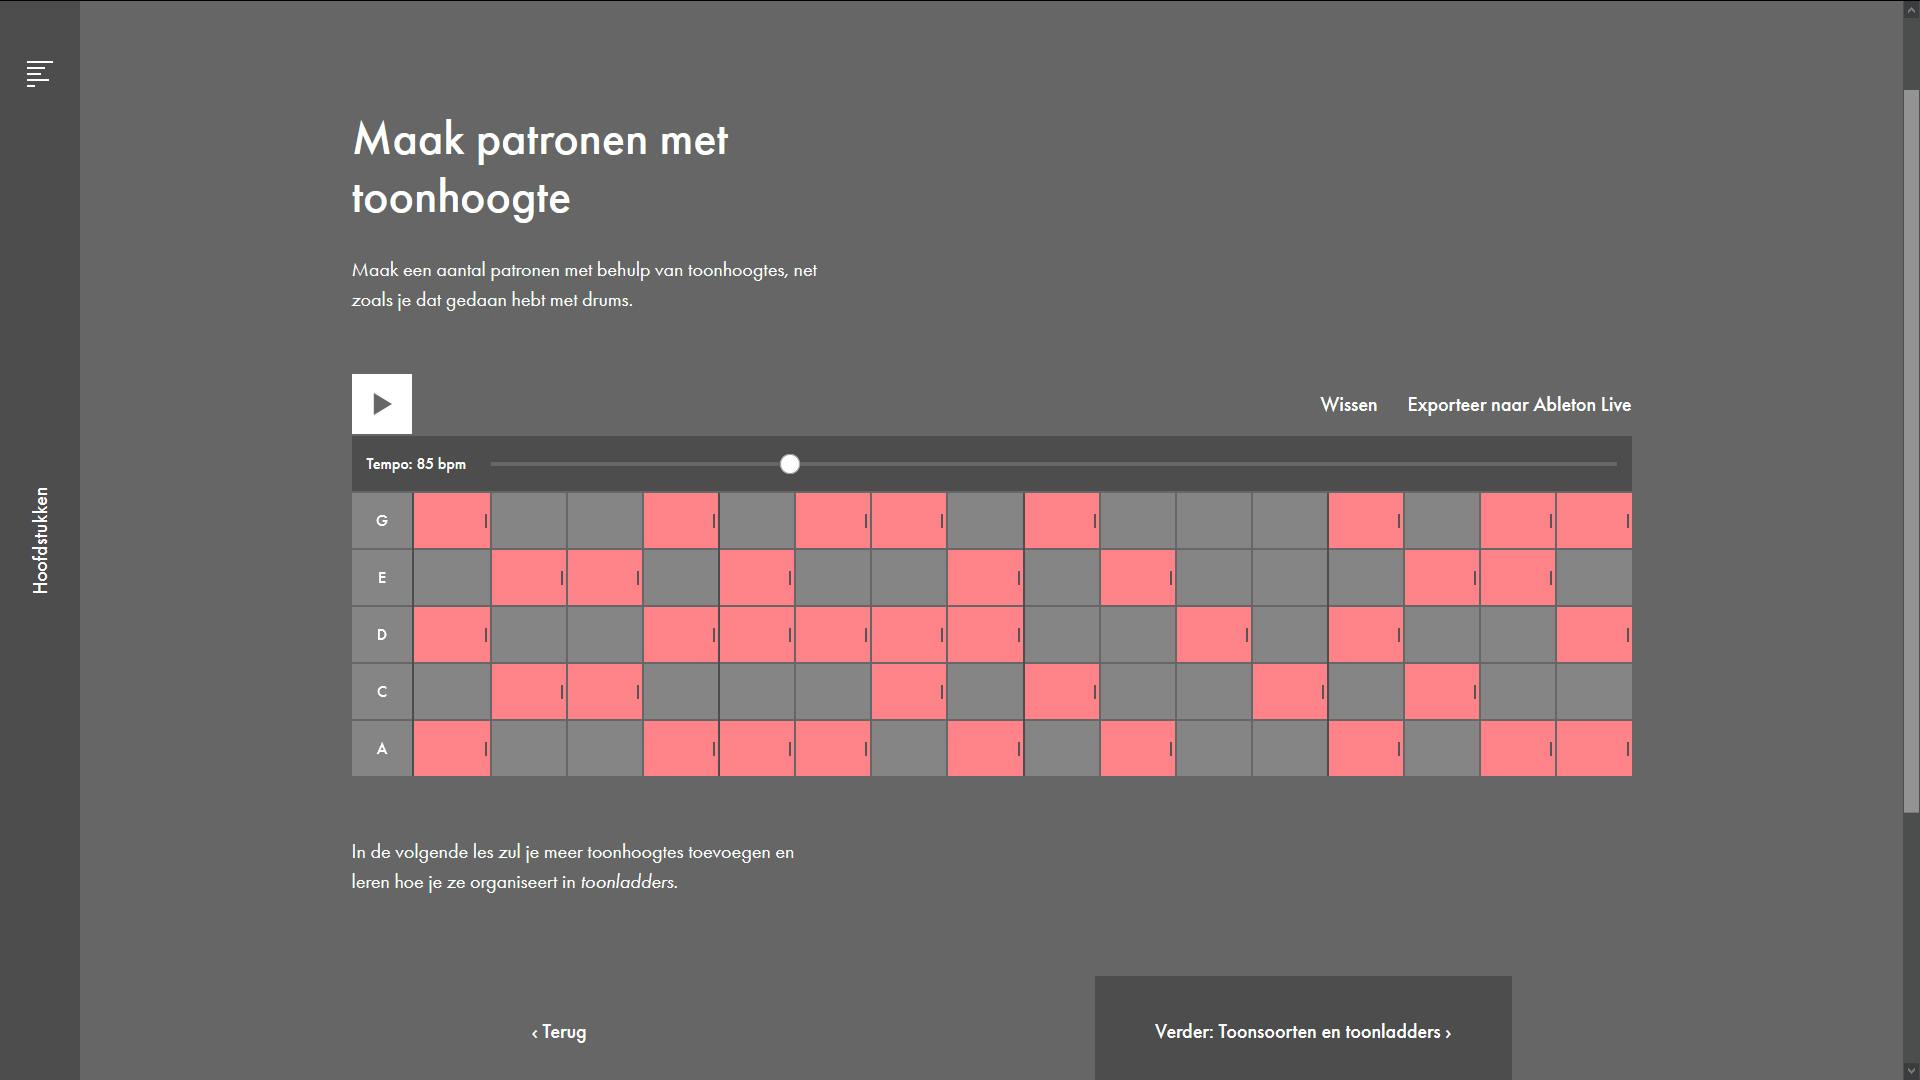1920x1080 pixels.
Task: Click the A note label
Action: (382, 749)
